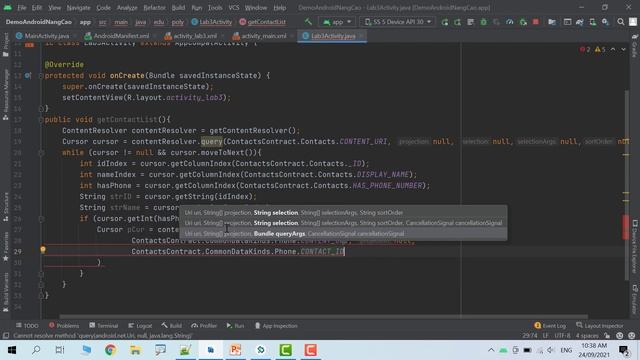The width and height of the screenshot is (640, 360).
Task: Open the Windows Start menu
Action: pos(12,350)
